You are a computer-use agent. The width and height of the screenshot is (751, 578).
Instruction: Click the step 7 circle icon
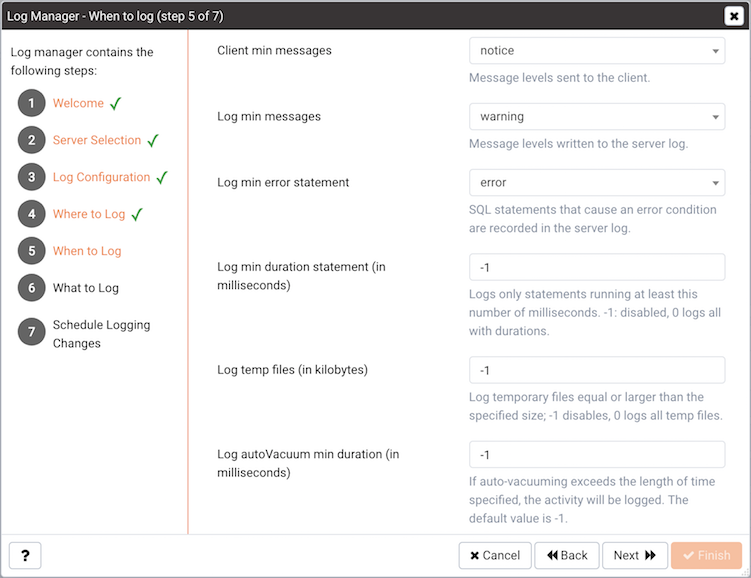32,332
